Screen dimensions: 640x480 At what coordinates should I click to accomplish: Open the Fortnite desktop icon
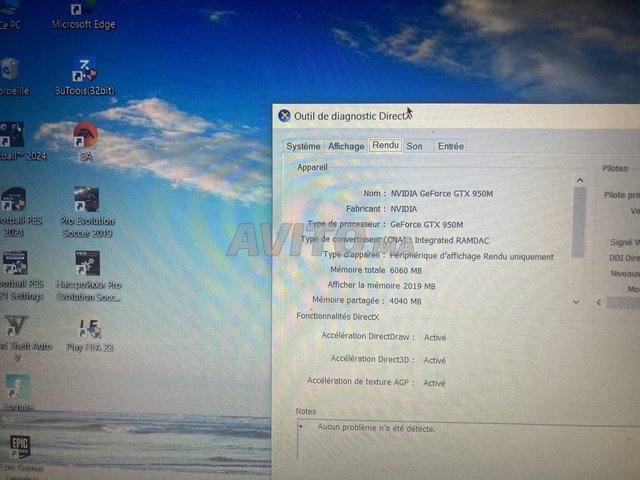[17, 387]
